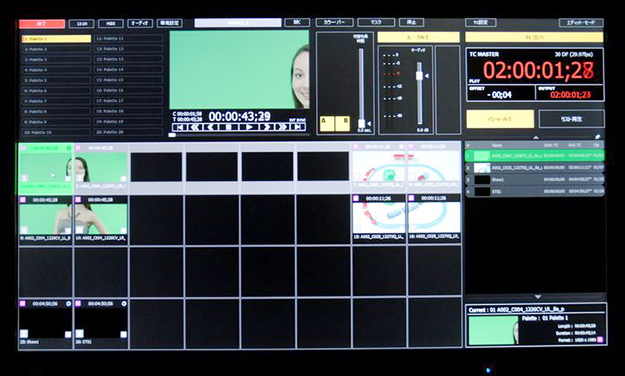Image resolution: width=625 pixels, height=376 pixels.
Task: Select clip 9 thumbnail in second row
Action: [x=46, y=219]
